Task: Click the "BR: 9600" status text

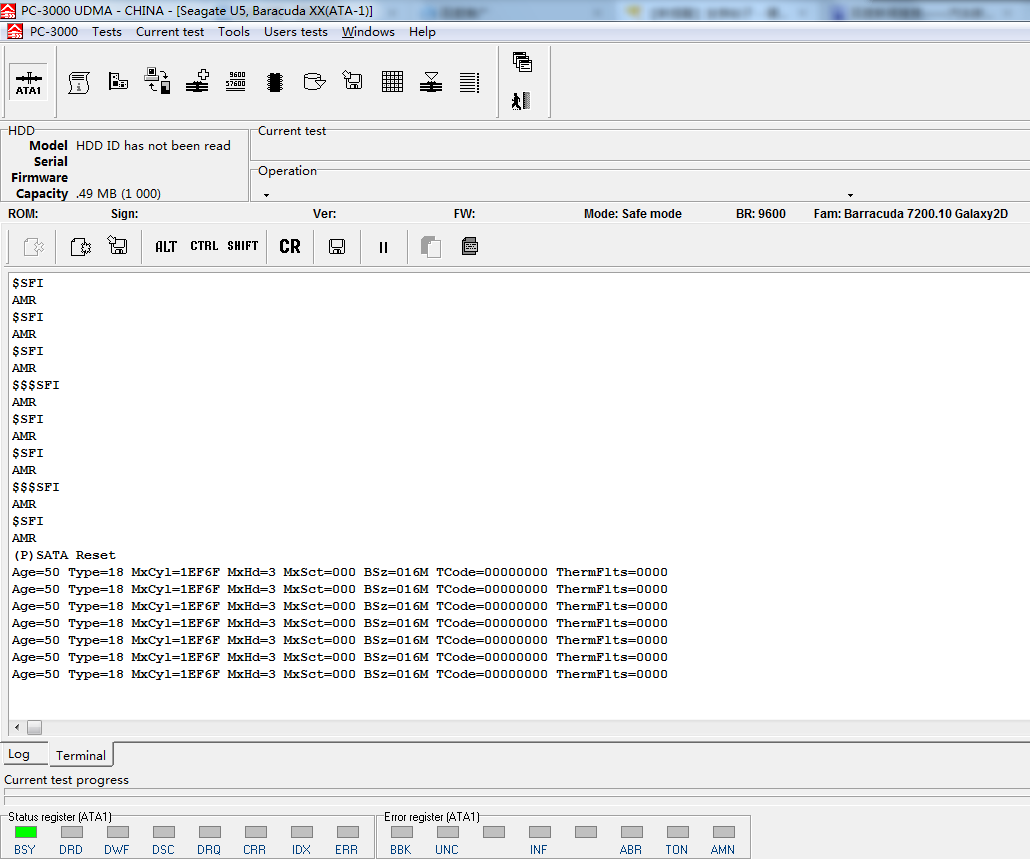Action: tap(761, 214)
